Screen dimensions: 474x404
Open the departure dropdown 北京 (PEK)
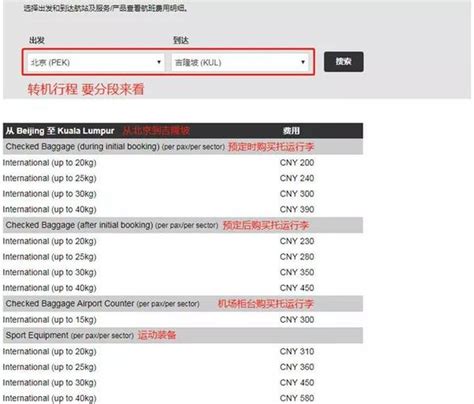(x=96, y=62)
